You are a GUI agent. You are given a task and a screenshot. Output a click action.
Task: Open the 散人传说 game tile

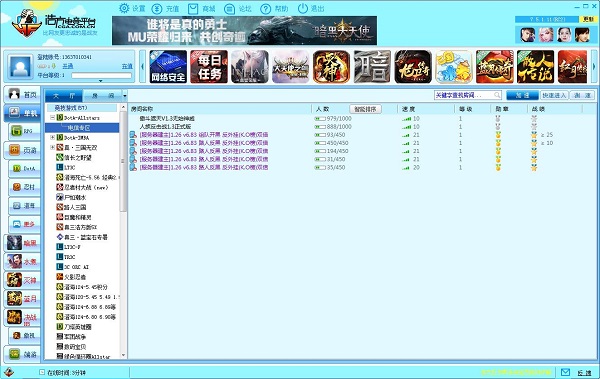536,67
